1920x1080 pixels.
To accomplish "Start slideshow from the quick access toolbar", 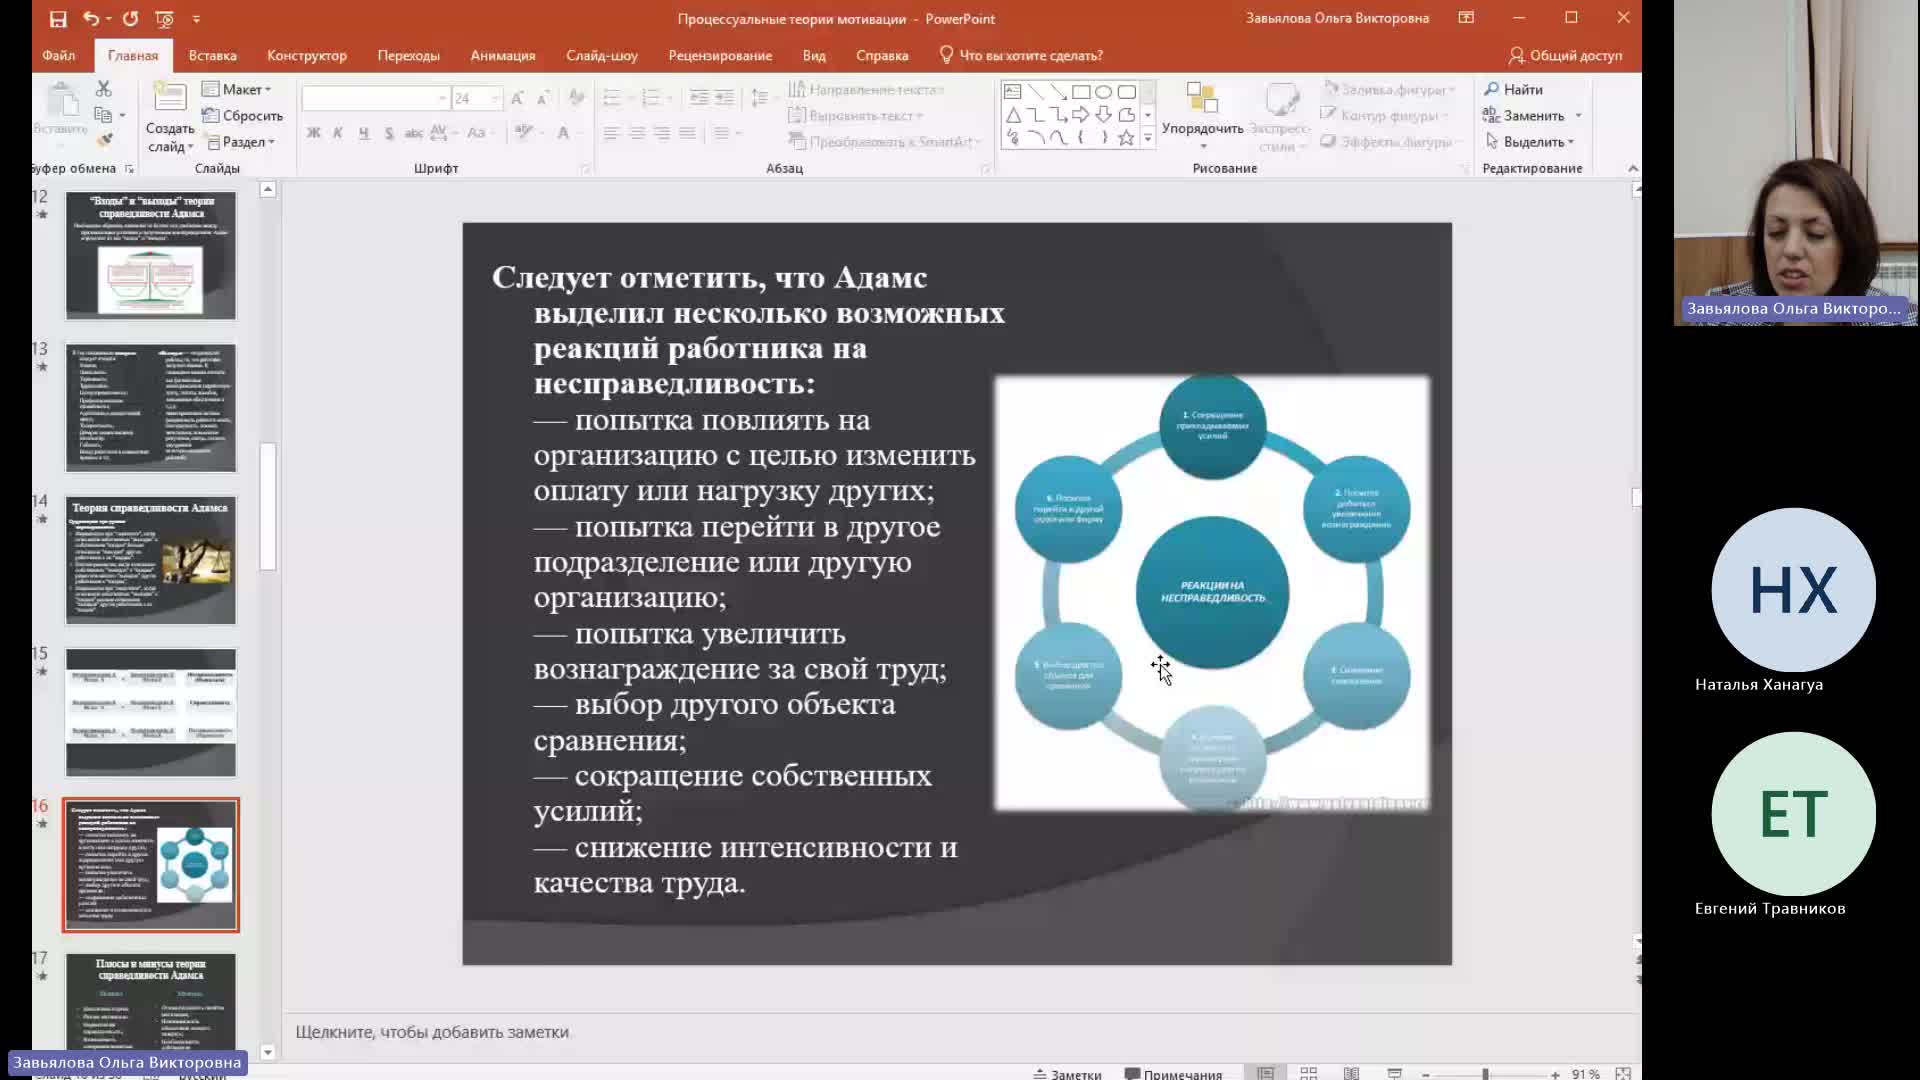I will [x=164, y=18].
